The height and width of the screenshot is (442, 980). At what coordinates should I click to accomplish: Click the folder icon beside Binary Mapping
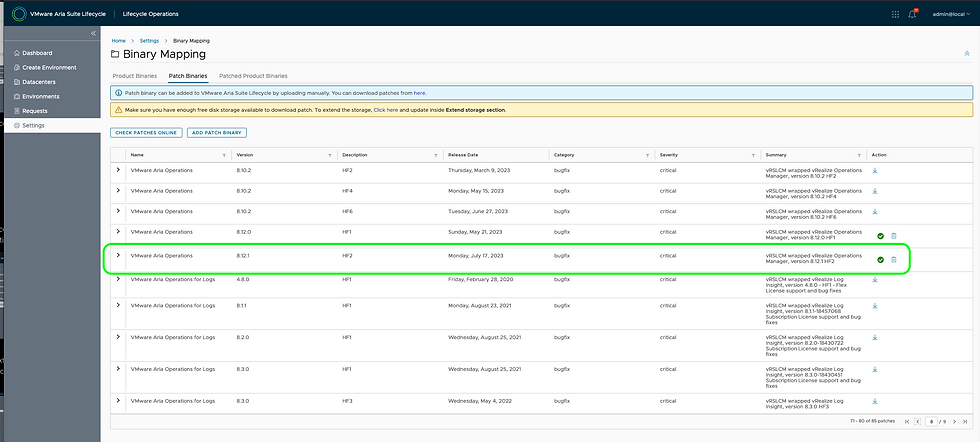point(115,54)
